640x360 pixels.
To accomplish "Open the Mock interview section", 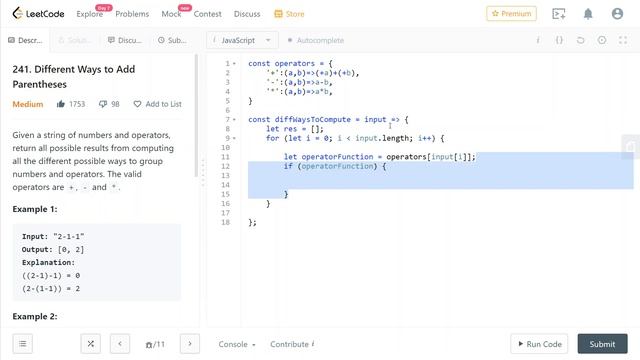I will point(171,14).
